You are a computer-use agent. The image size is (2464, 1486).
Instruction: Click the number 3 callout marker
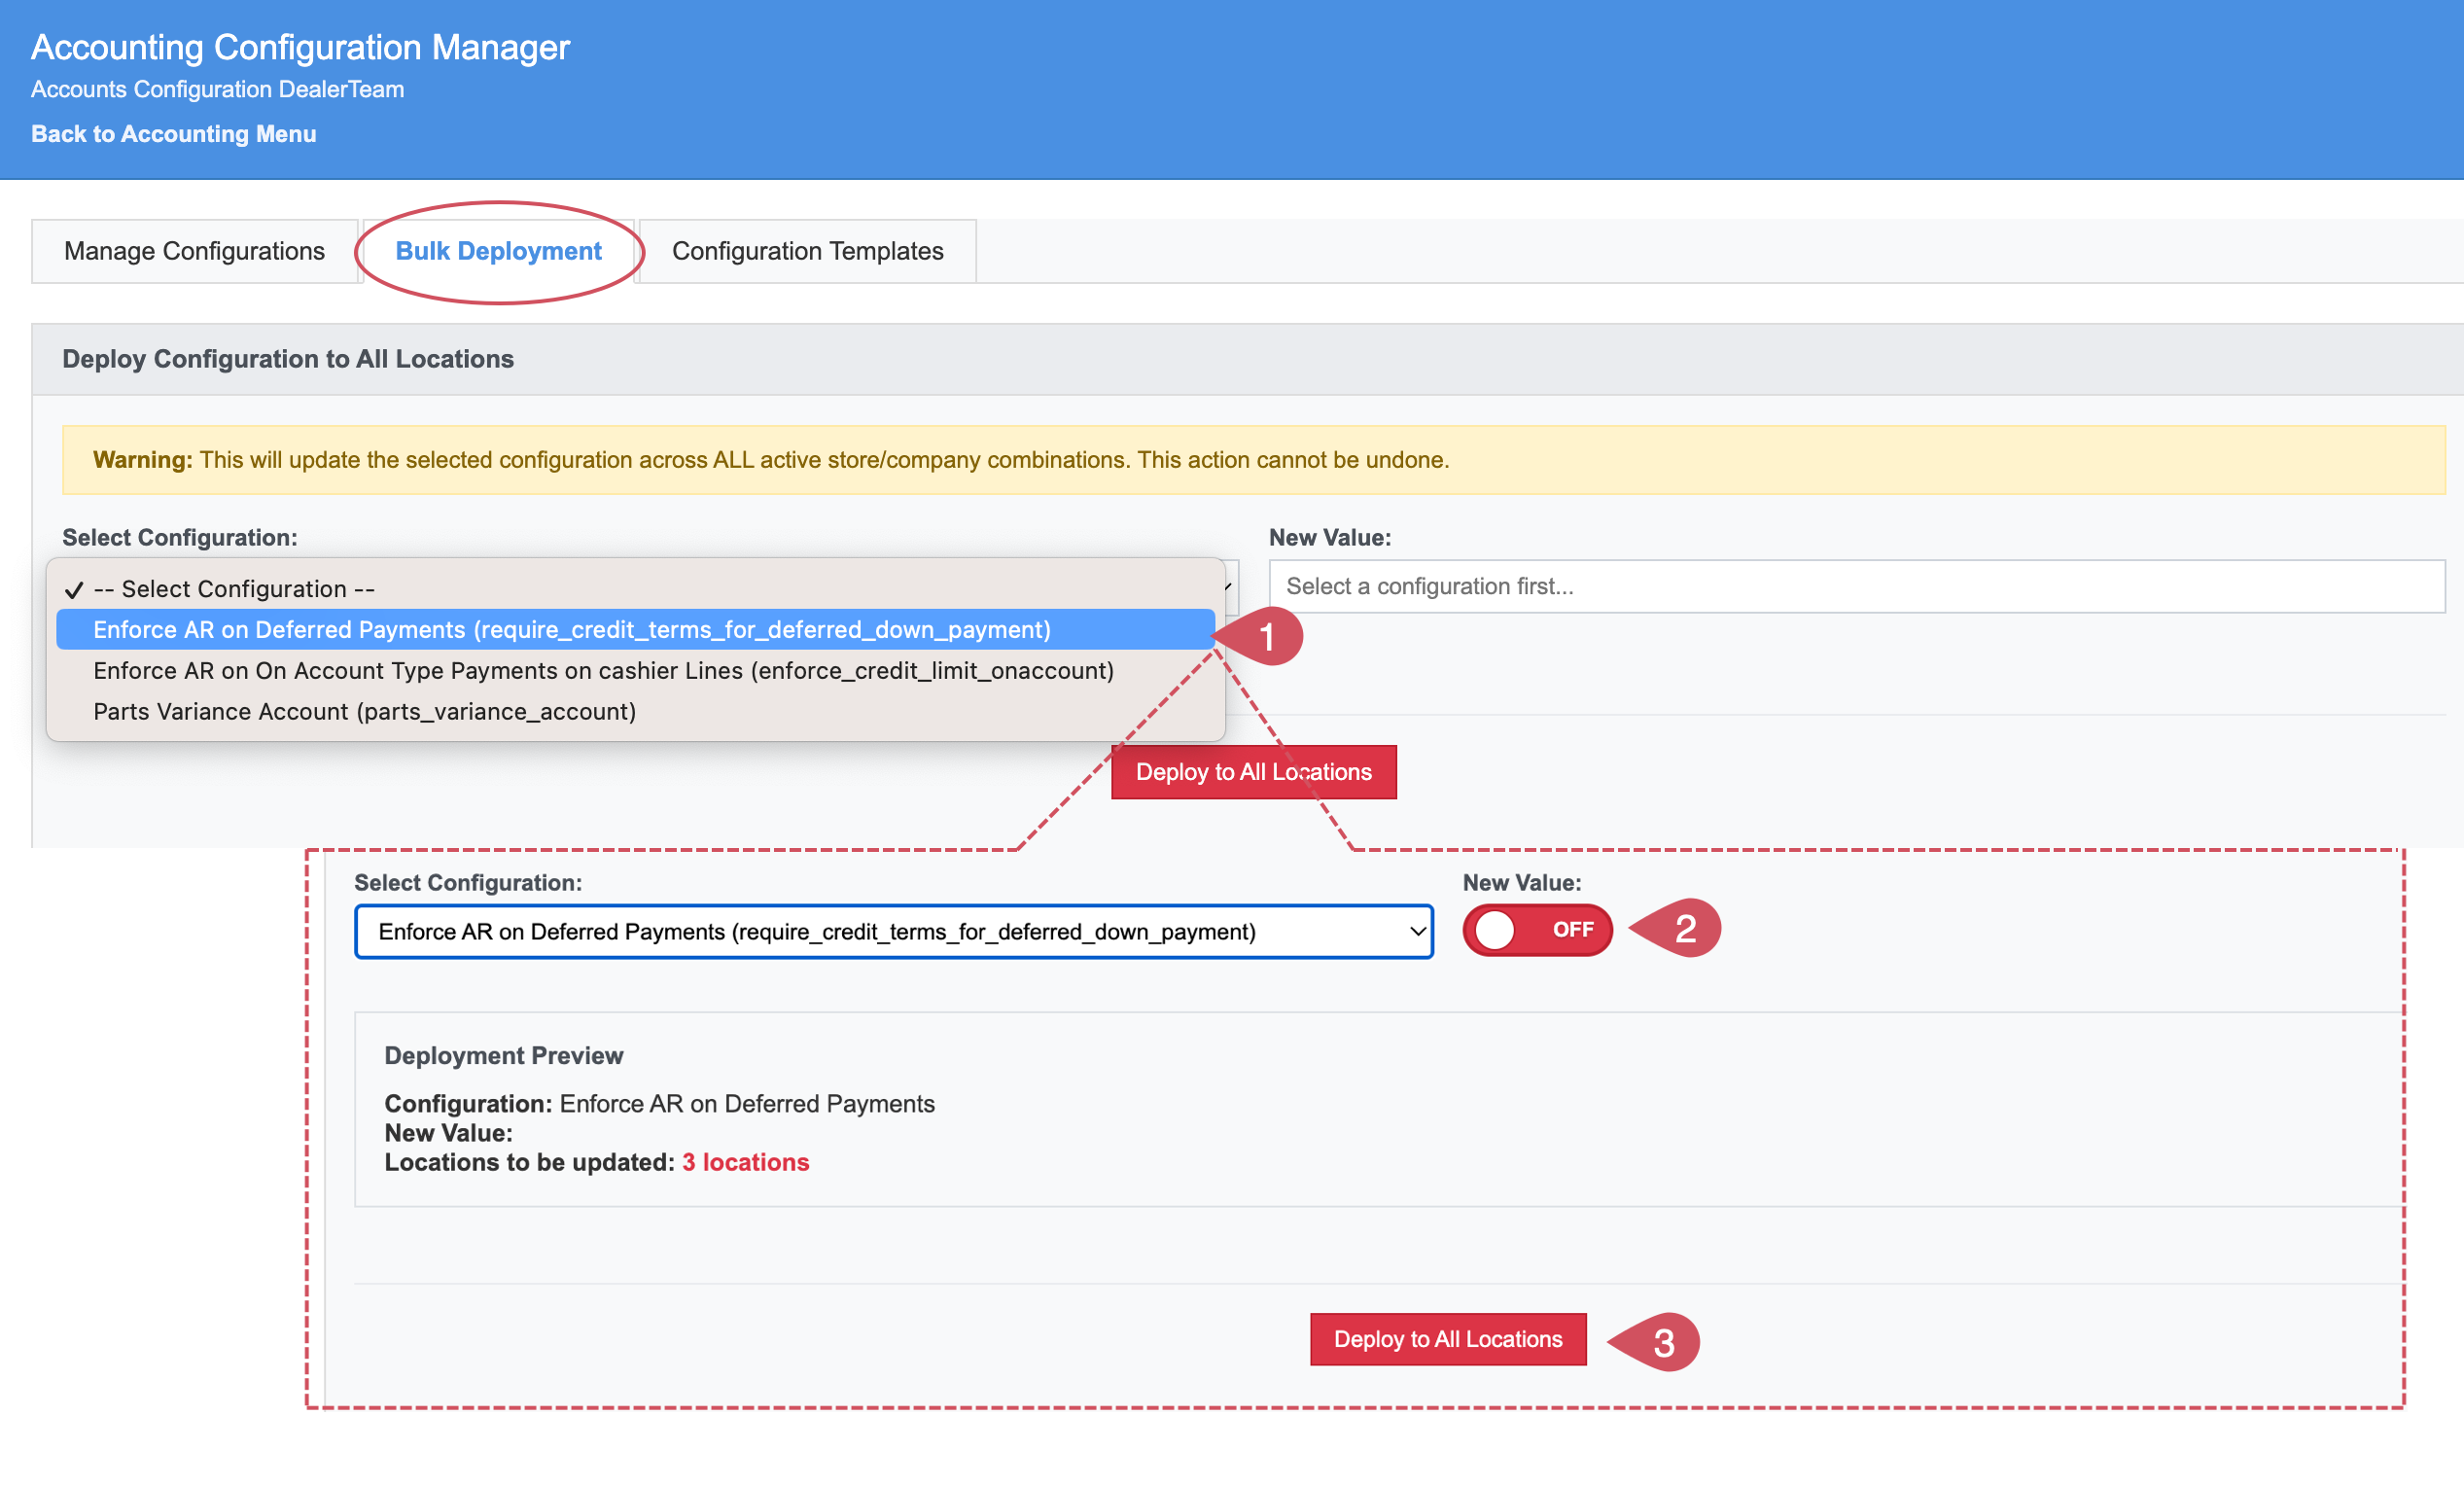(x=1659, y=1342)
